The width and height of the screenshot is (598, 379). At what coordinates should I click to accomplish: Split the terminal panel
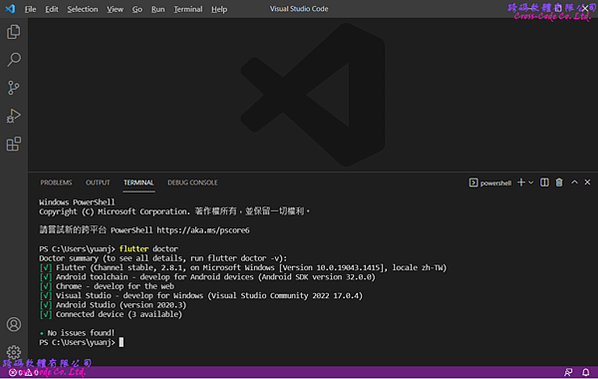click(x=544, y=183)
